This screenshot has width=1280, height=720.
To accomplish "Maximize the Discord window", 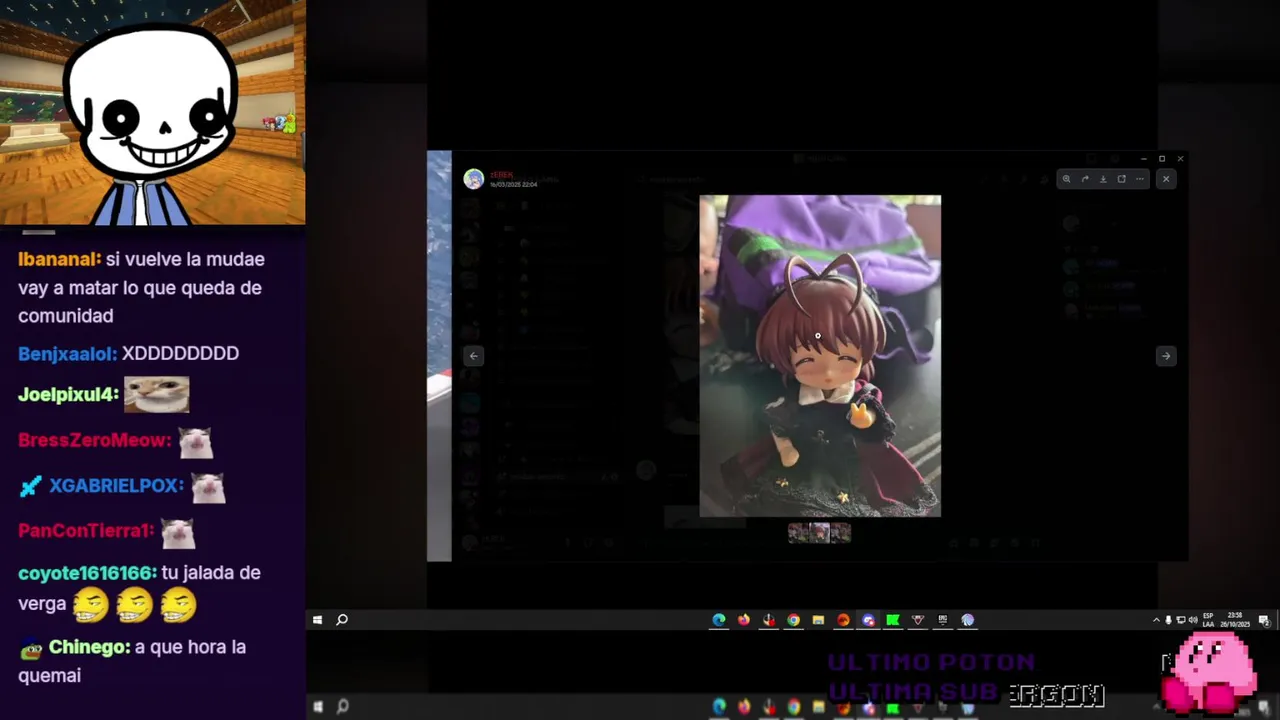I will point(1162,158).
